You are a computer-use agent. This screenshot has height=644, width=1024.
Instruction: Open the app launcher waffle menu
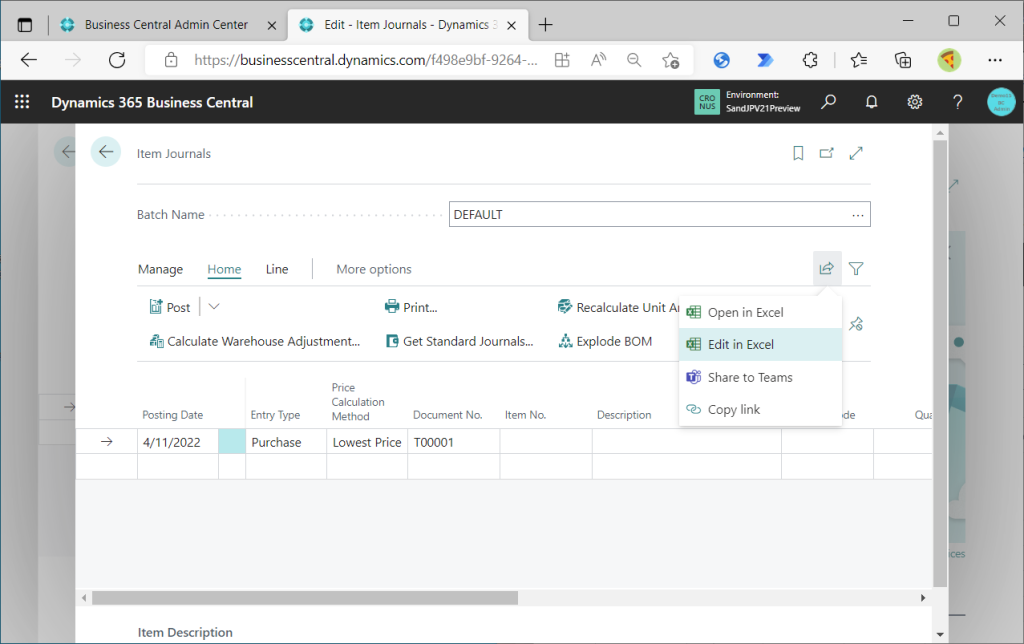point(22,102)
